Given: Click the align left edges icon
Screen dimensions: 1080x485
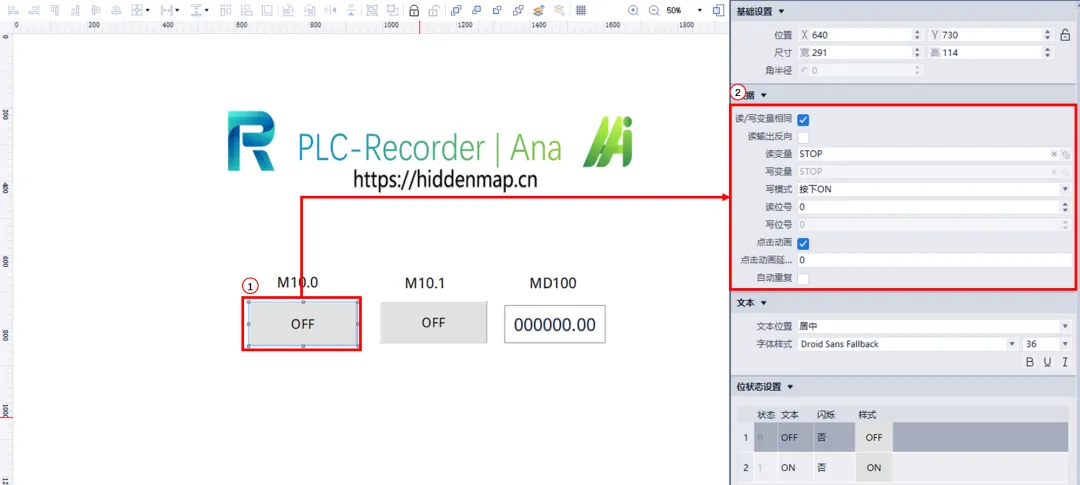Looking at the screenshot, I should (13, 10).
